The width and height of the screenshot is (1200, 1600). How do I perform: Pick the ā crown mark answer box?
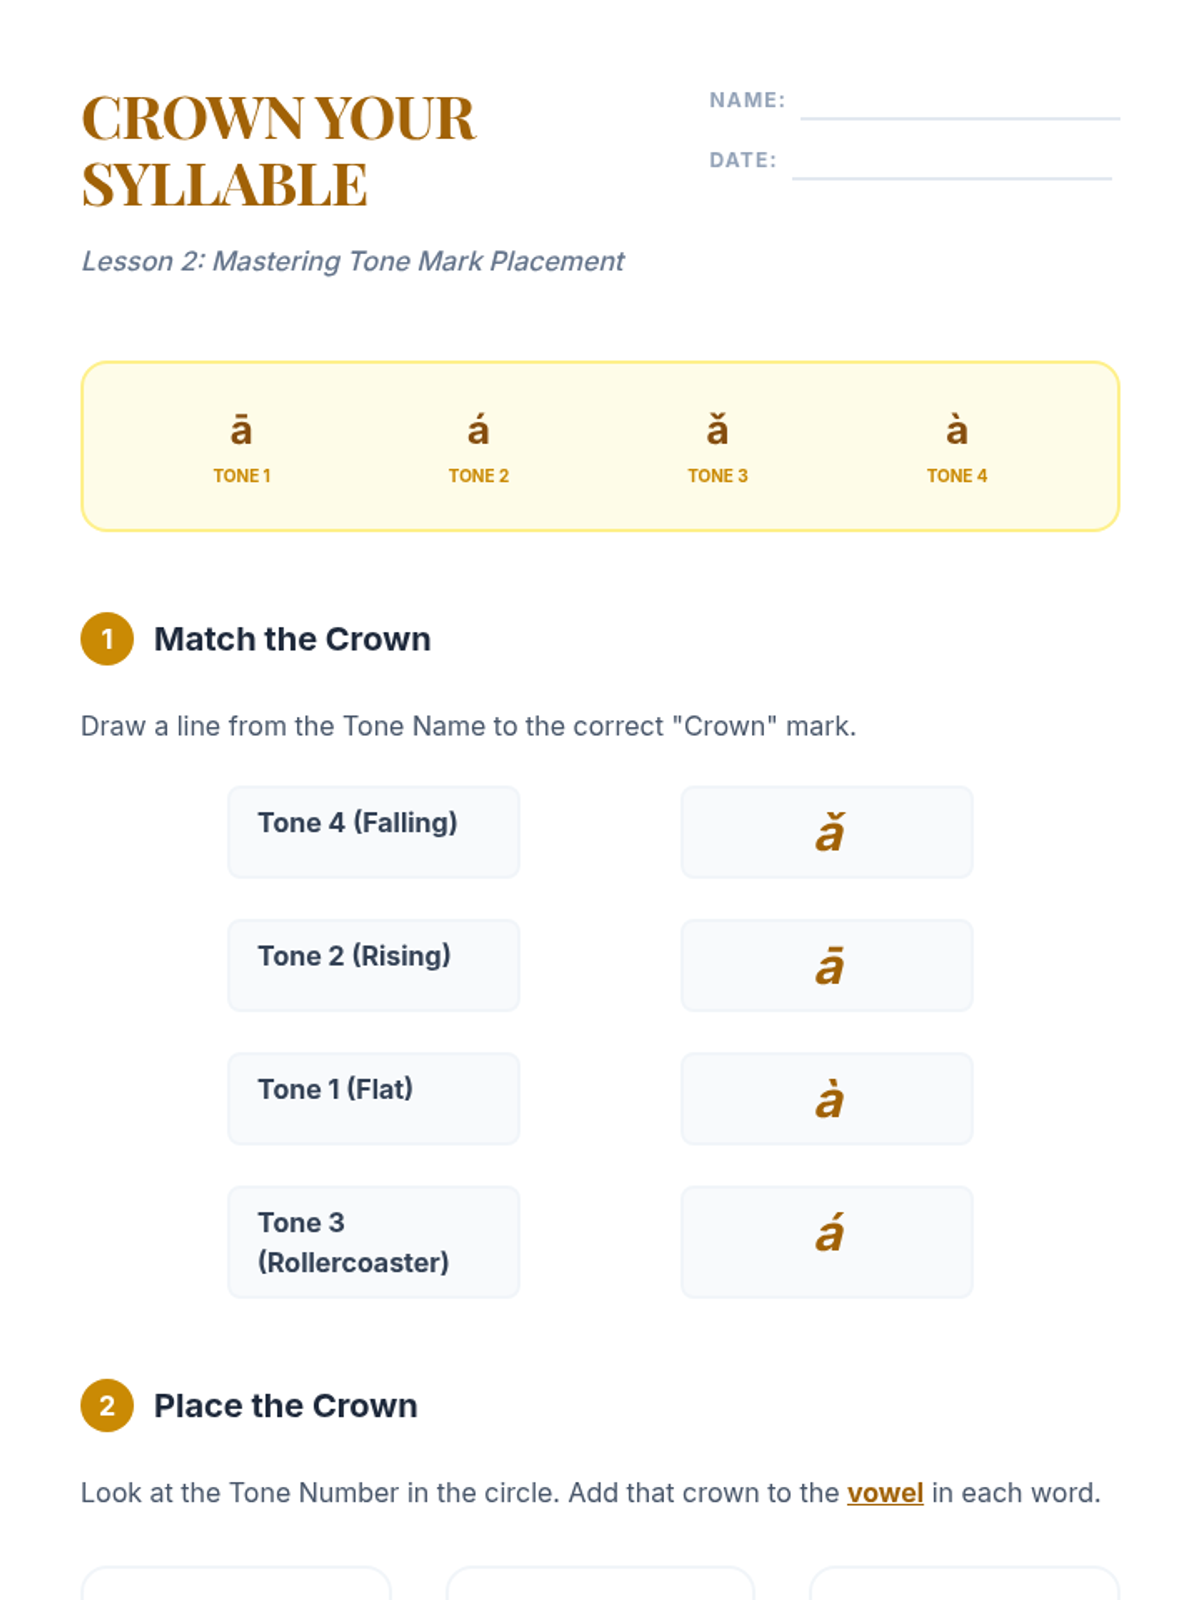coord(826,965)
